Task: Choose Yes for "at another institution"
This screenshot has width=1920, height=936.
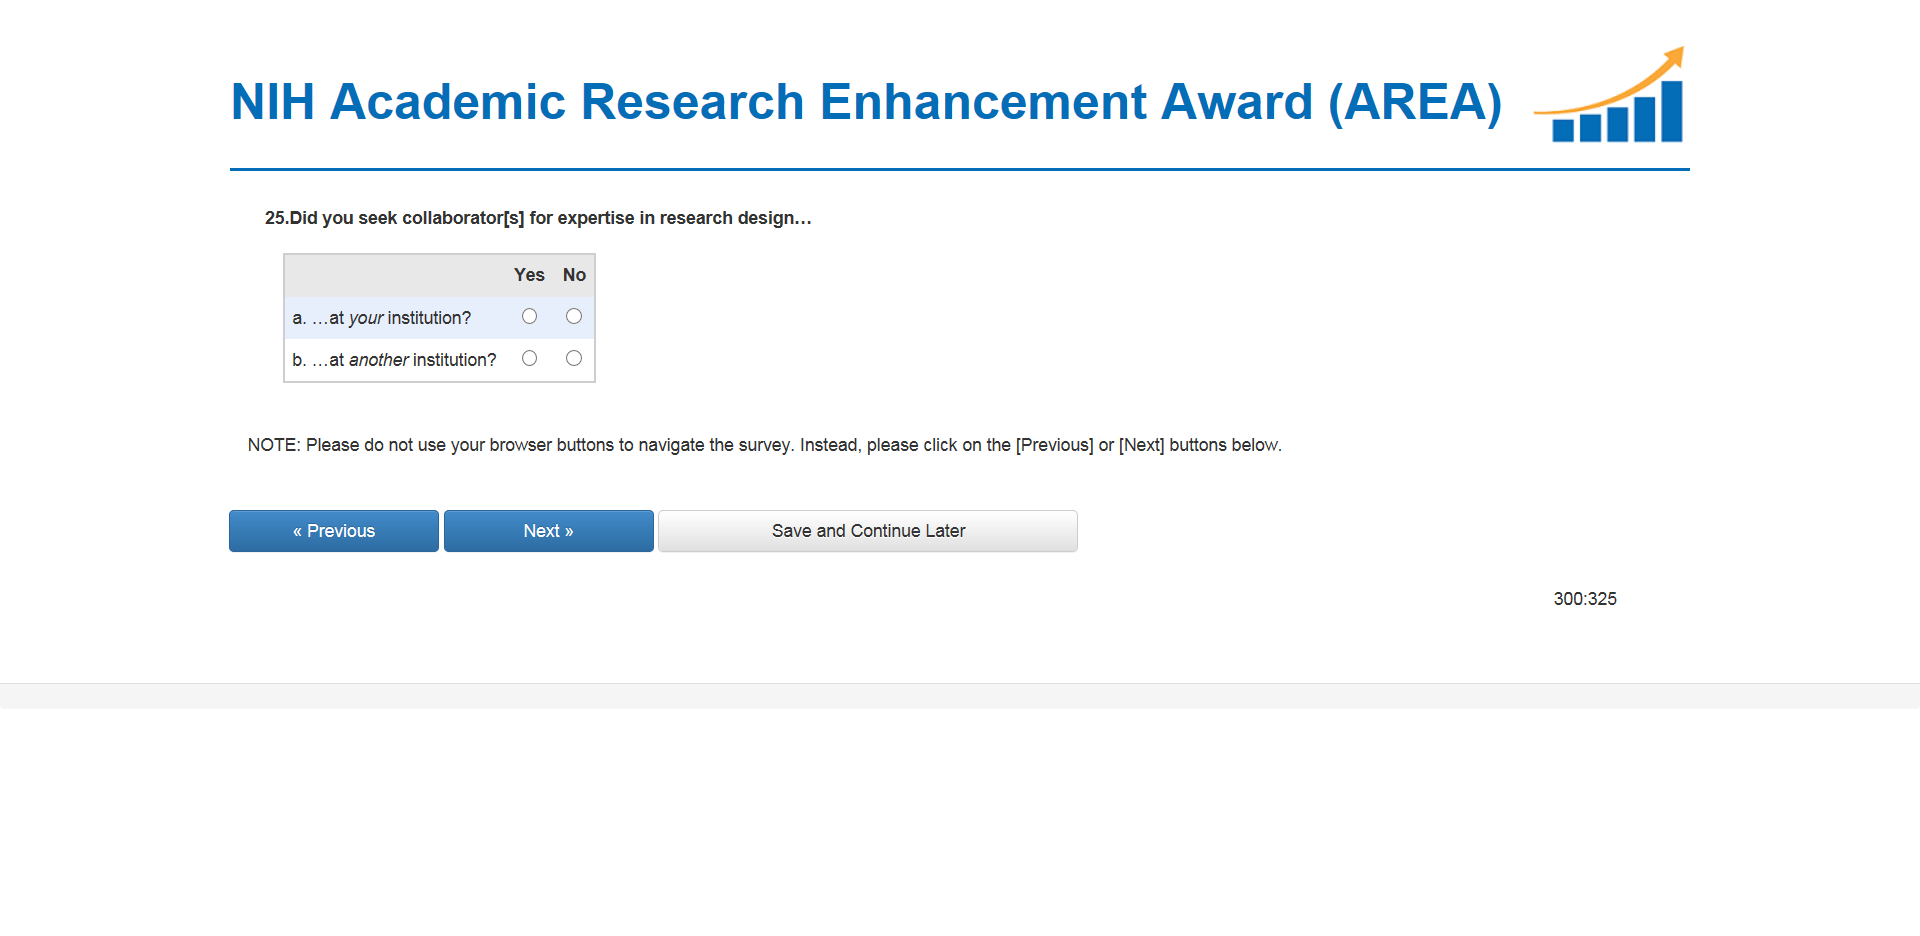Action: tap(529, 358)
